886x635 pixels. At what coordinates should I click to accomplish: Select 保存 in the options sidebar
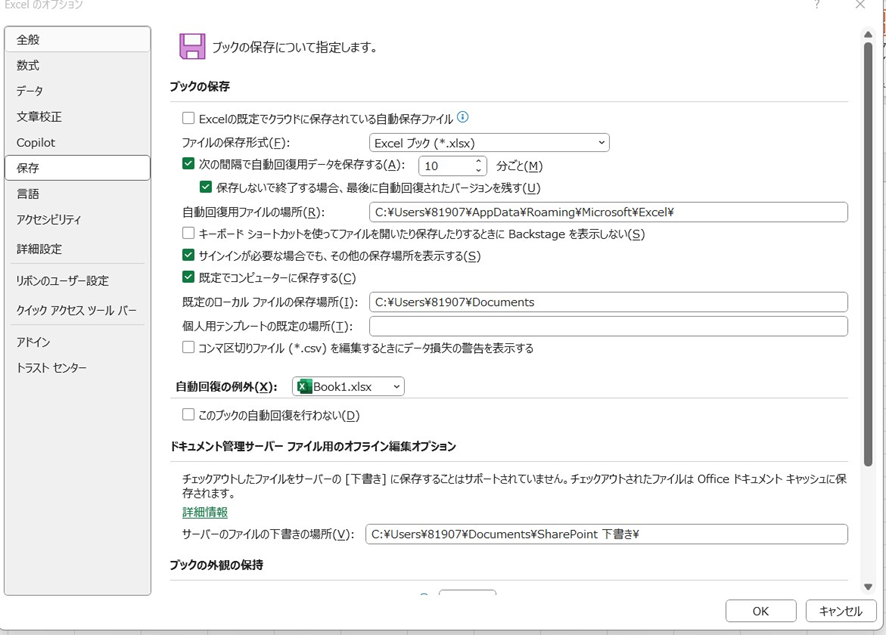(x=77, y=168)
